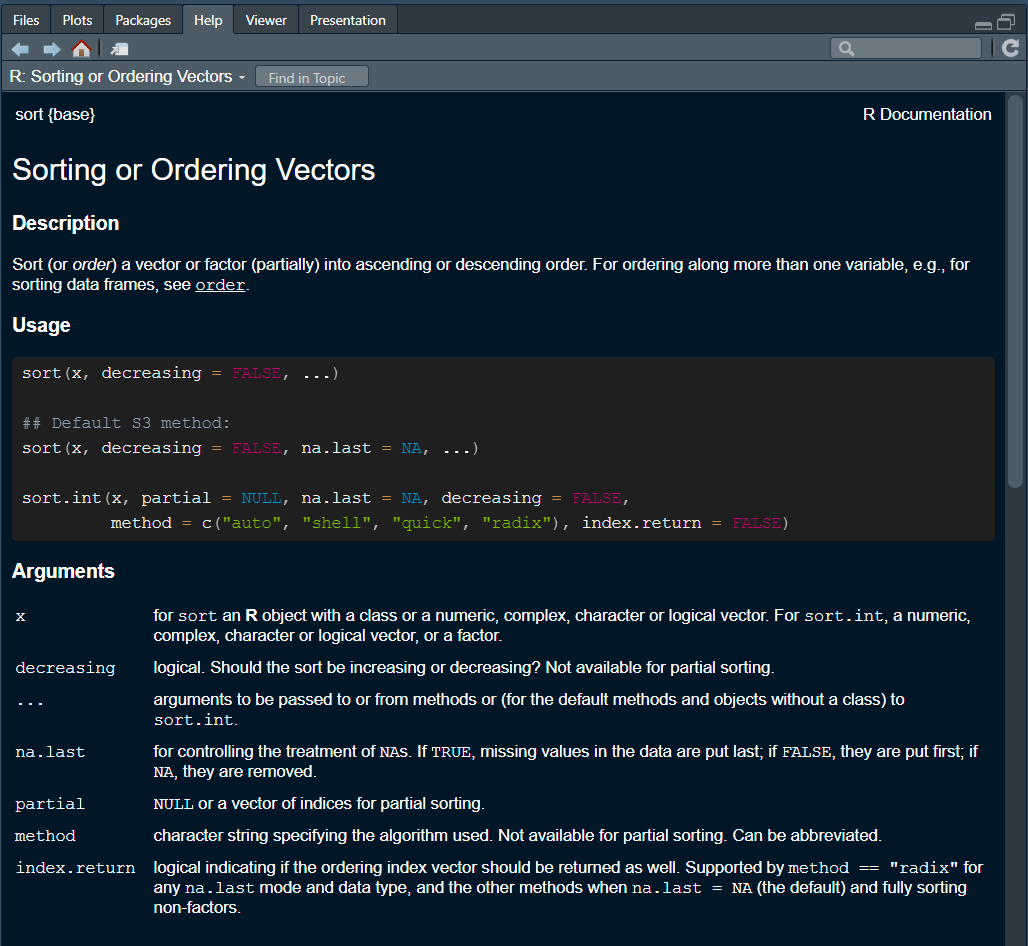Open the Presentation tab
Screen dimensions: 1028x946
[347, 20]
